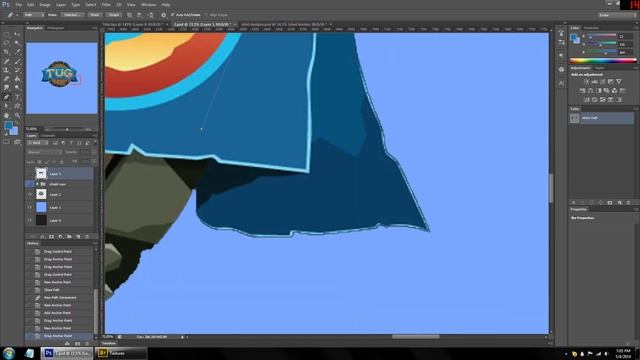Select the Zoom magnifier tool
Image resolution: width=640 pixels, height=360 pixels.
click(x=17, y=116)
